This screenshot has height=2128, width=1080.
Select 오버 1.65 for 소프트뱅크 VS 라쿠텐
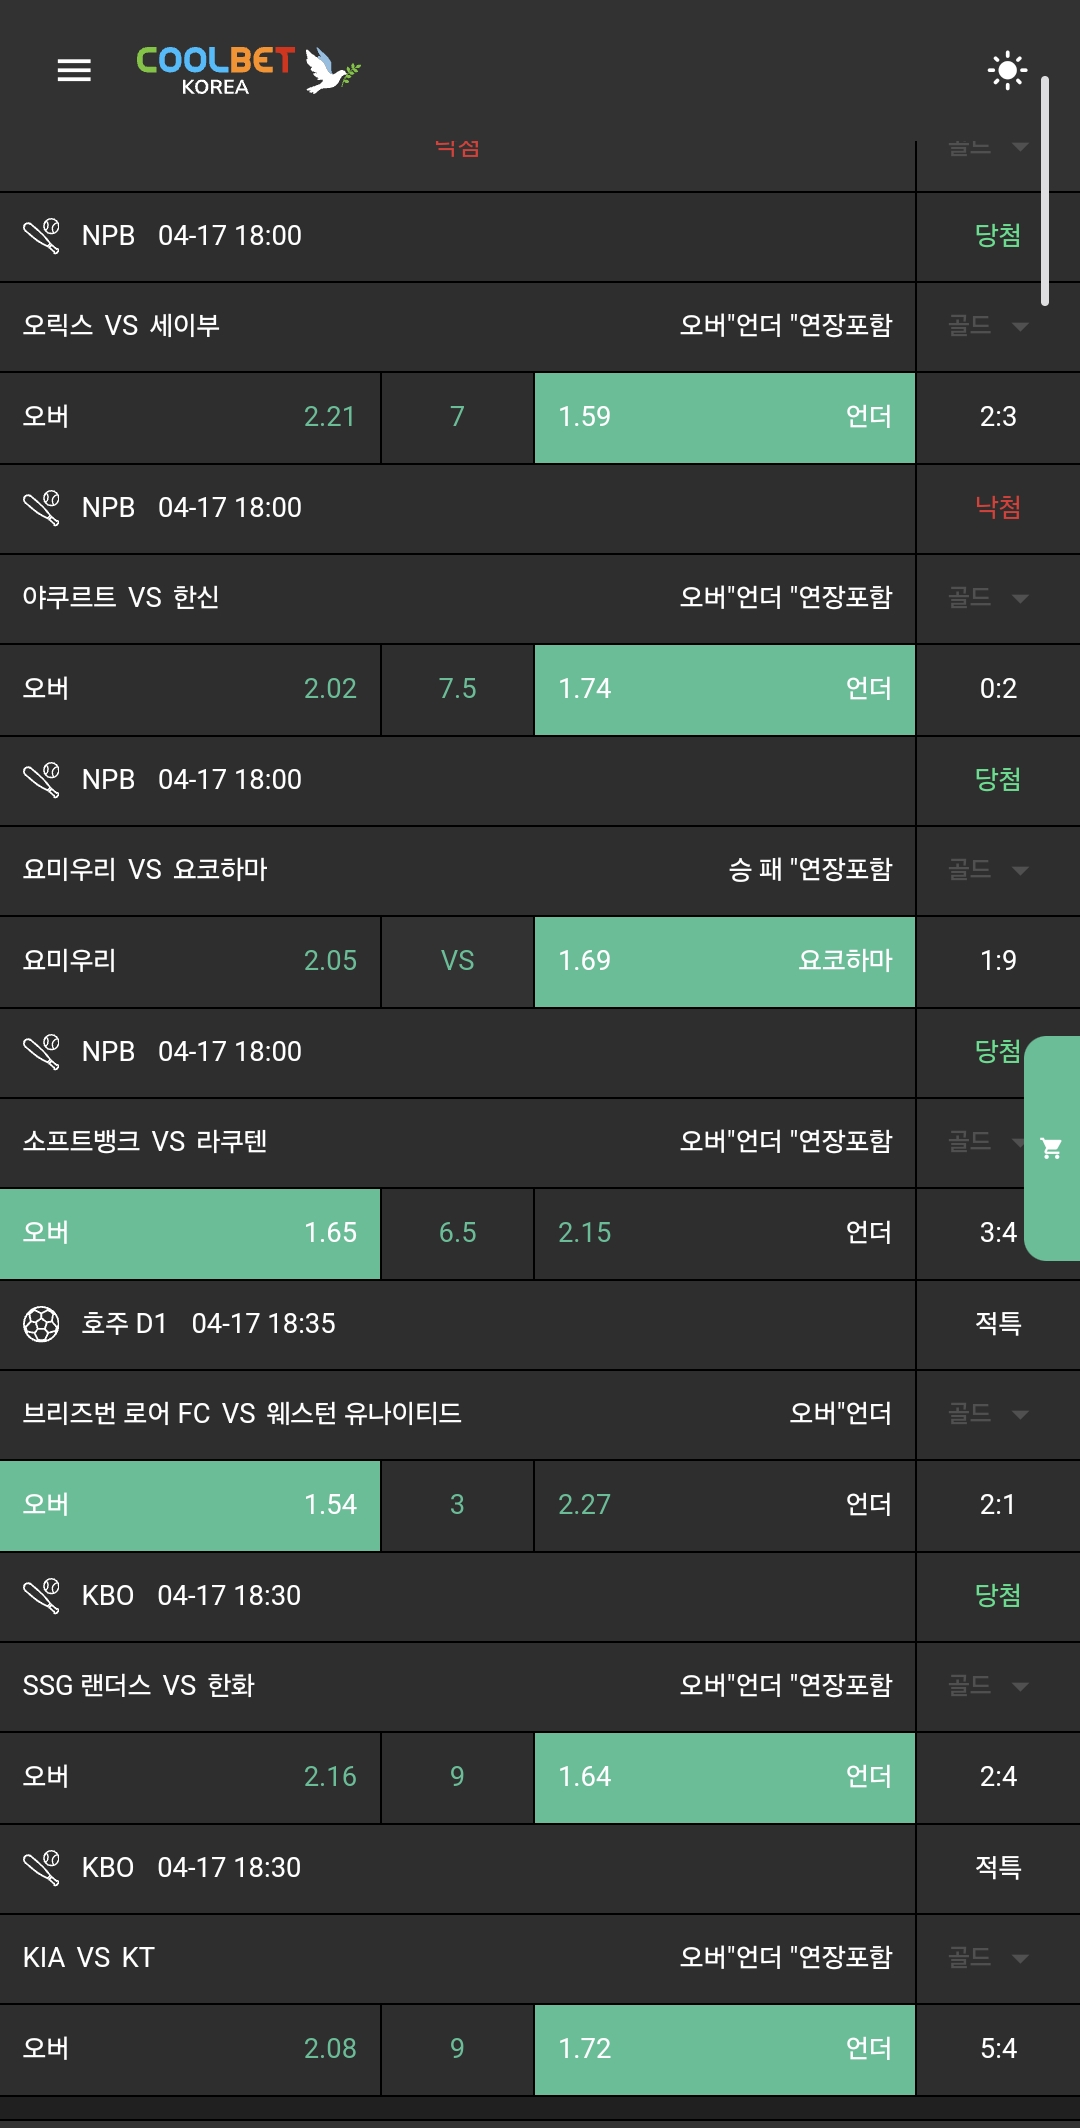click(190, 1234)
